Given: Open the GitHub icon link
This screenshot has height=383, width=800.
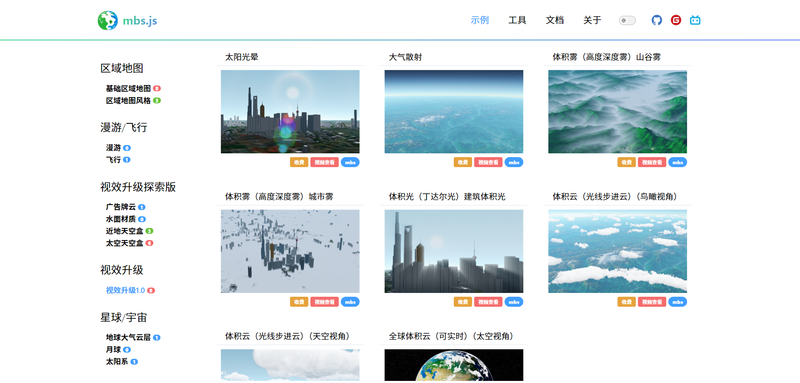Looking at the screenshot, I should click(657, 20).
